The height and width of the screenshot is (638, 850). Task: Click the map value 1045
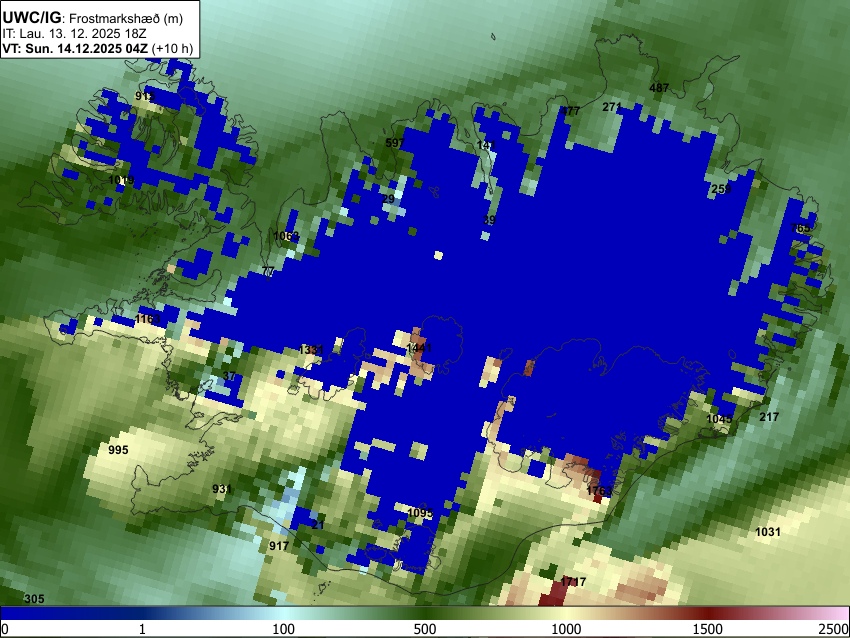click(x=719, y=419)
